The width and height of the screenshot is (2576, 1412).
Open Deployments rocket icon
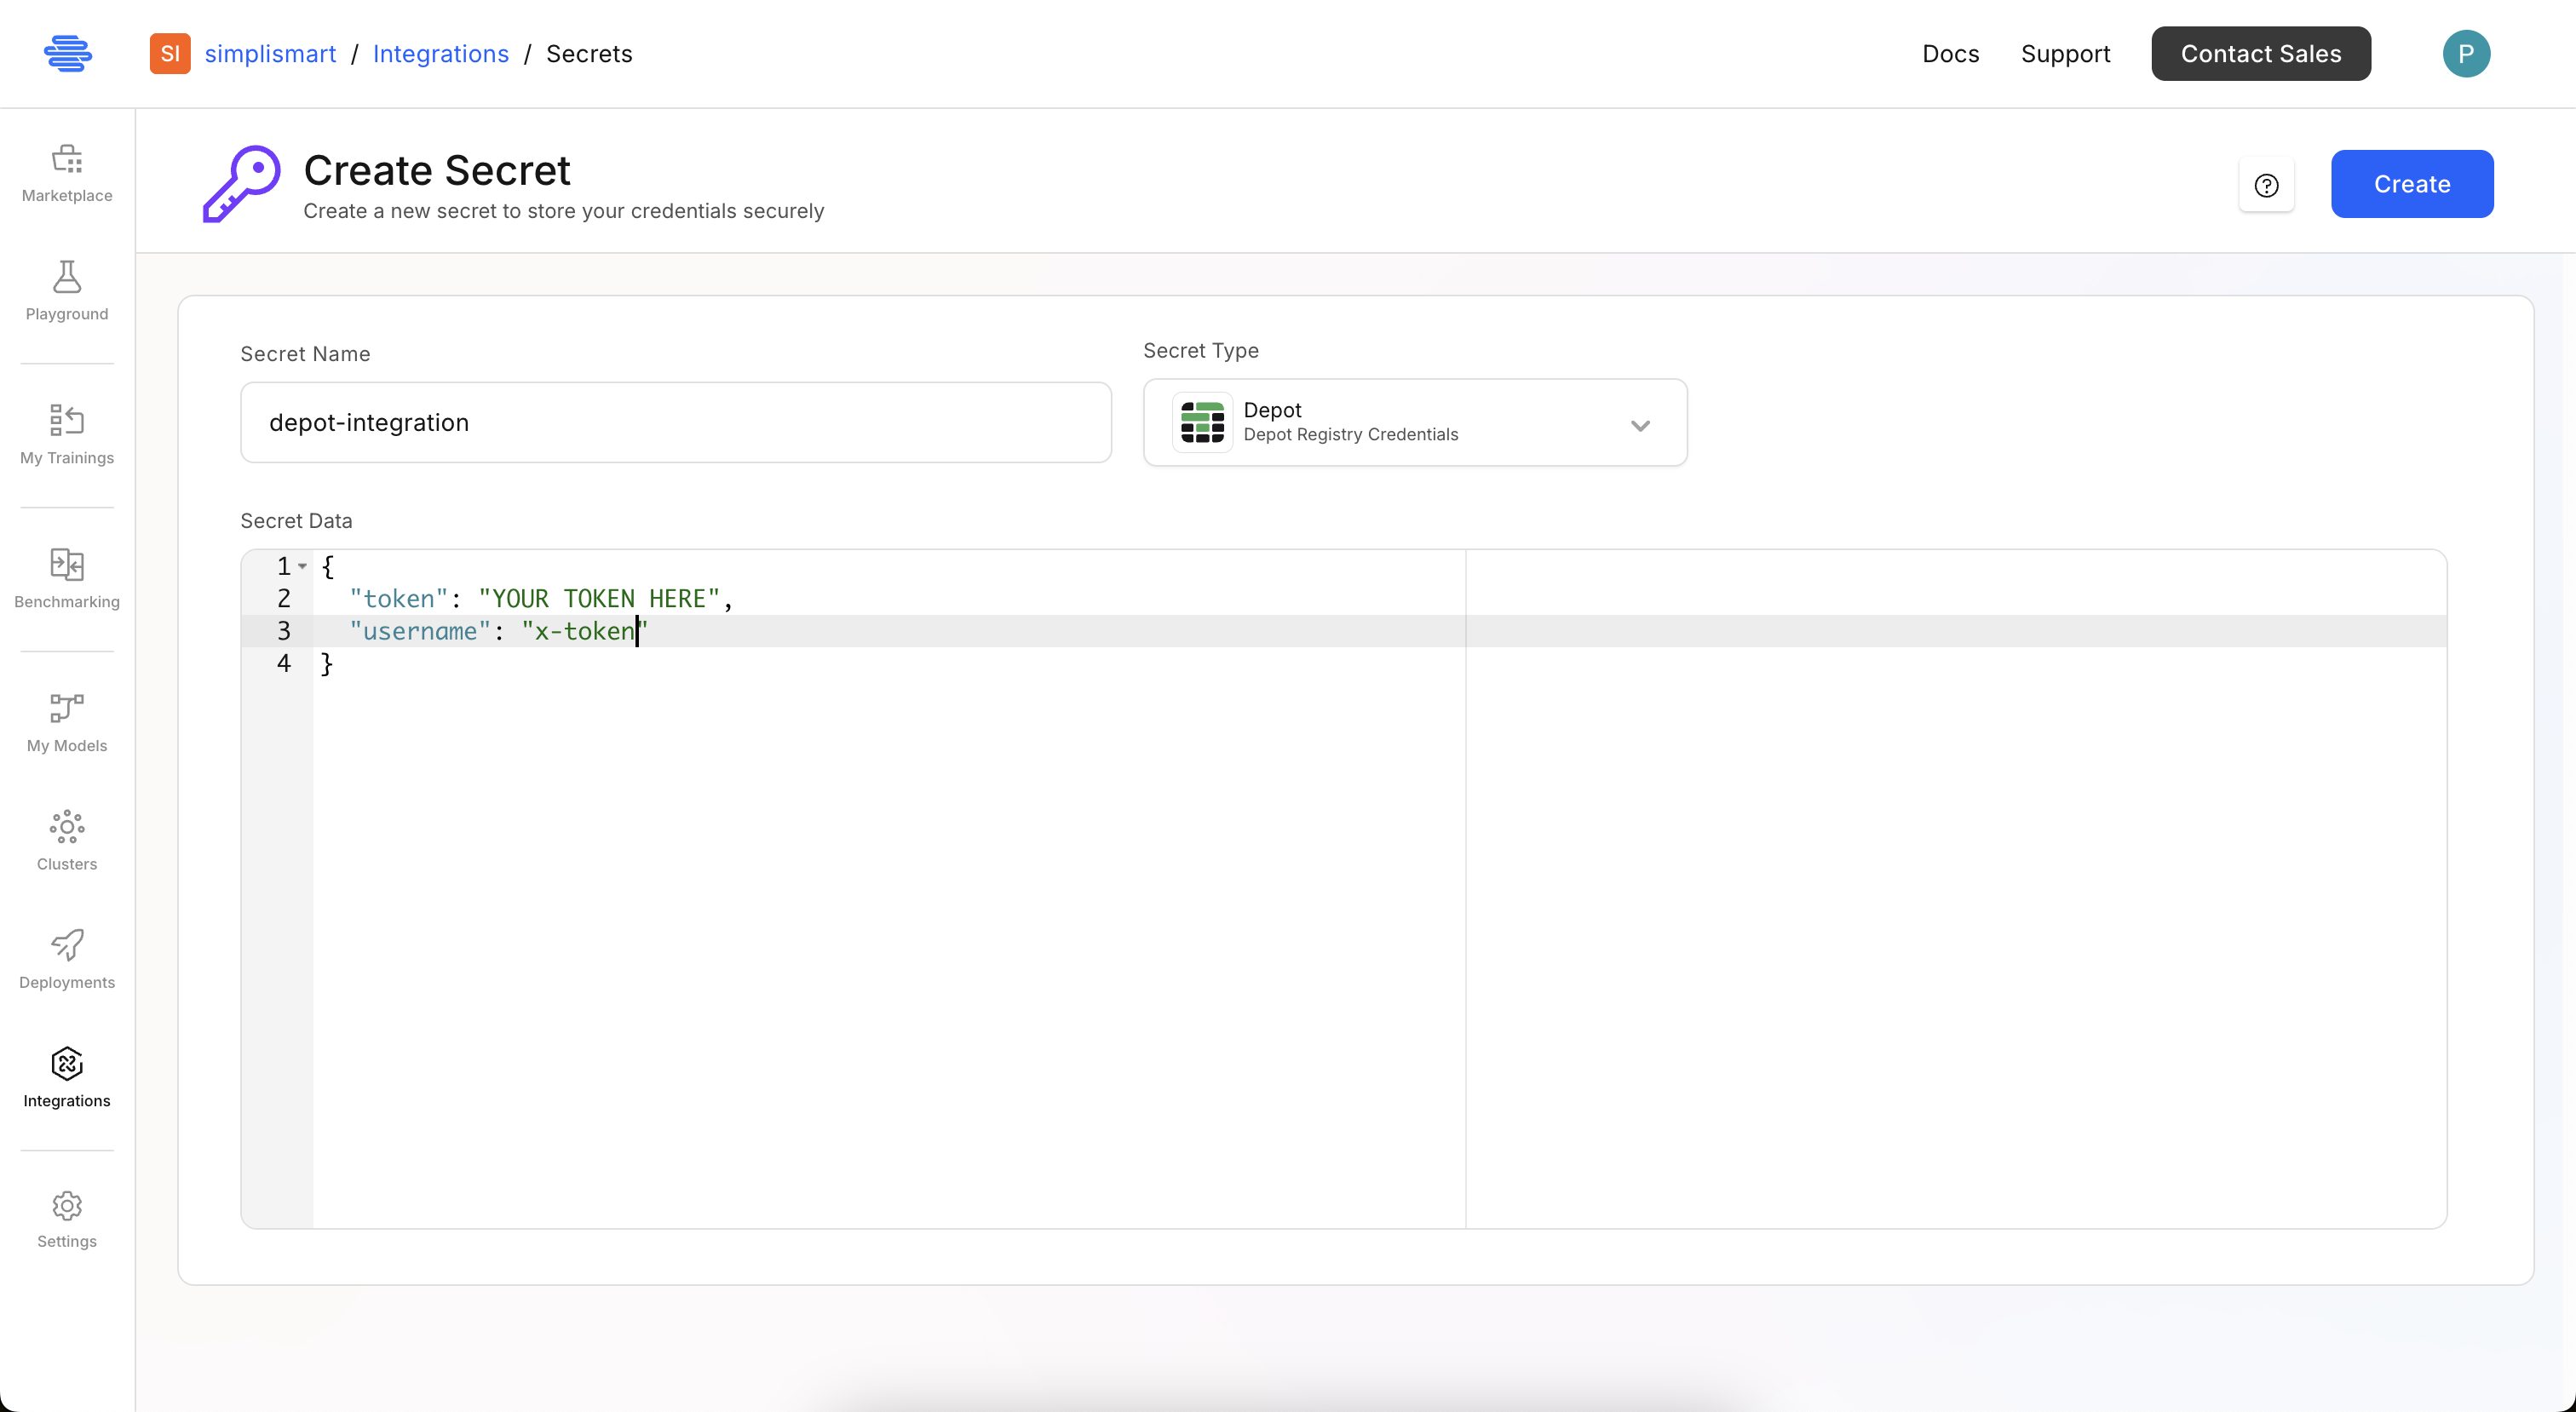pos(67,945)
